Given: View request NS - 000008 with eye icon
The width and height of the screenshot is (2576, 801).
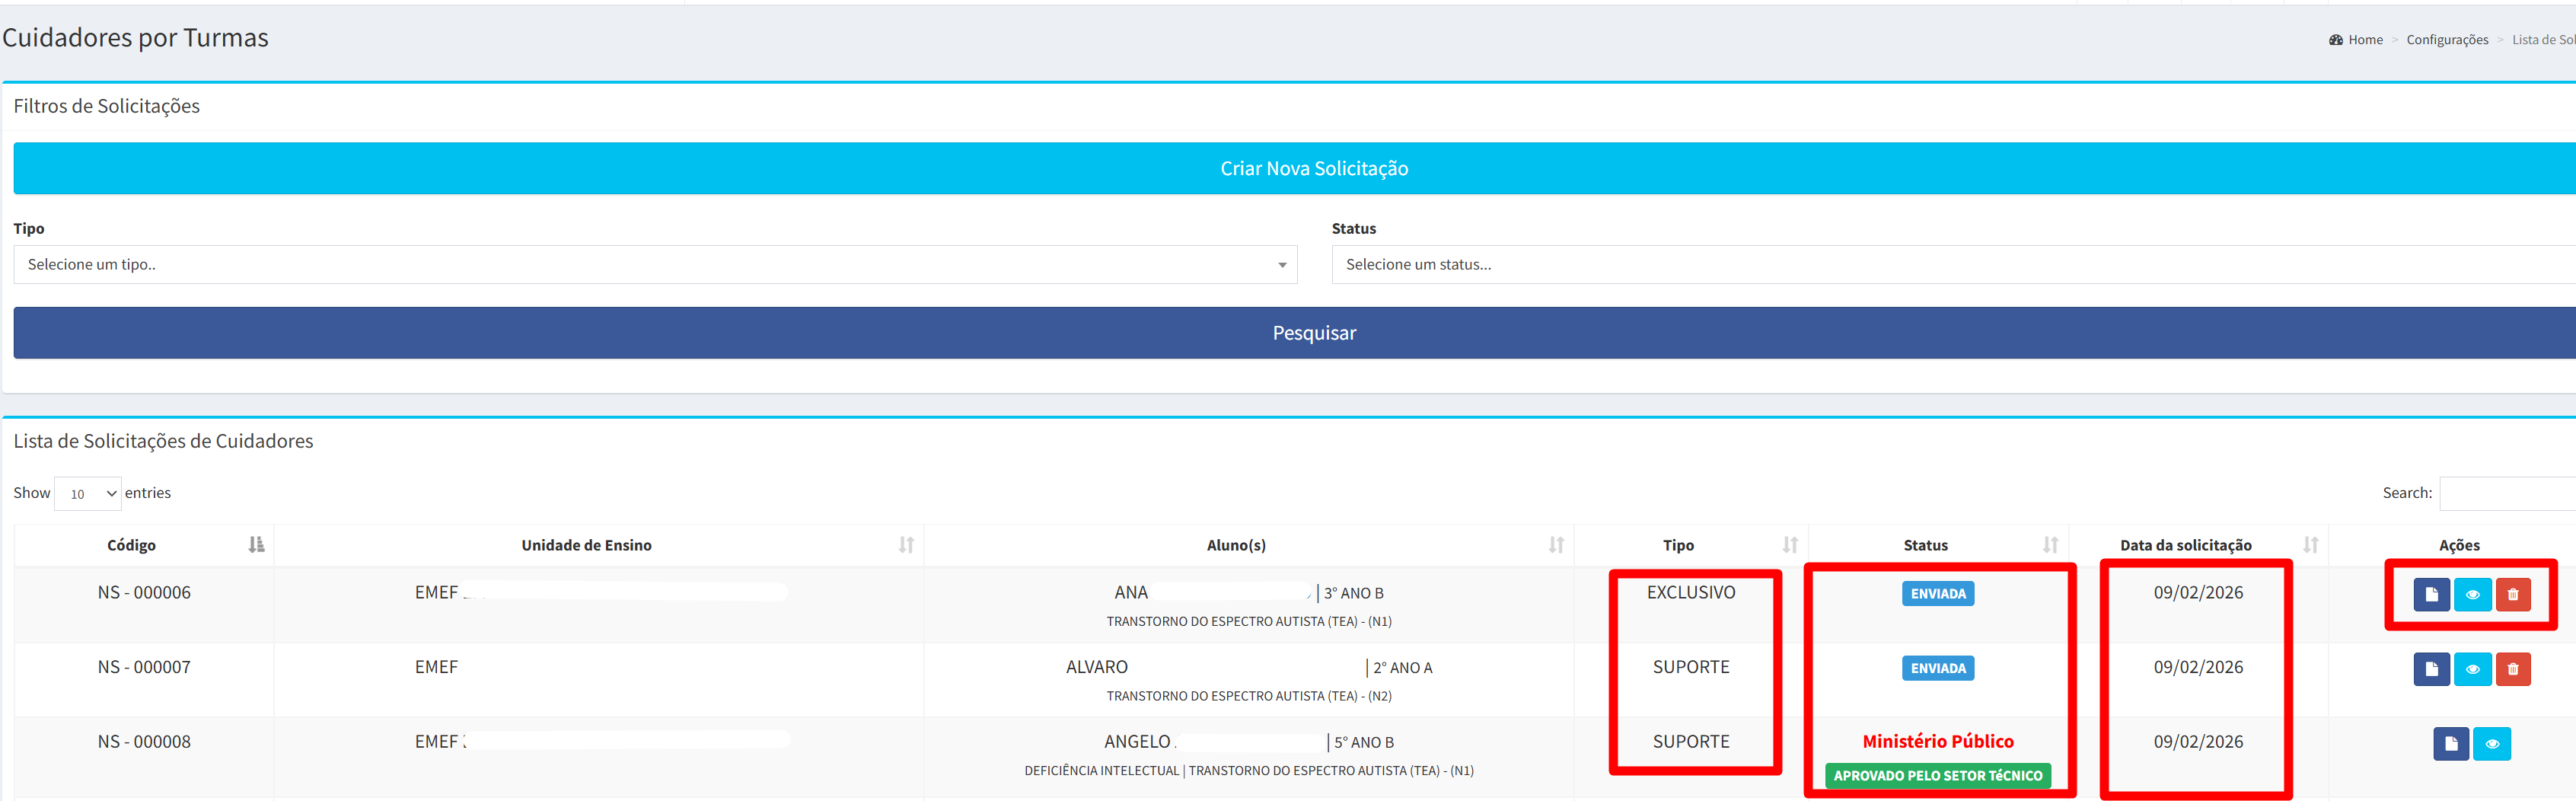Looking at the screenshot, I should click(2491, 744).
